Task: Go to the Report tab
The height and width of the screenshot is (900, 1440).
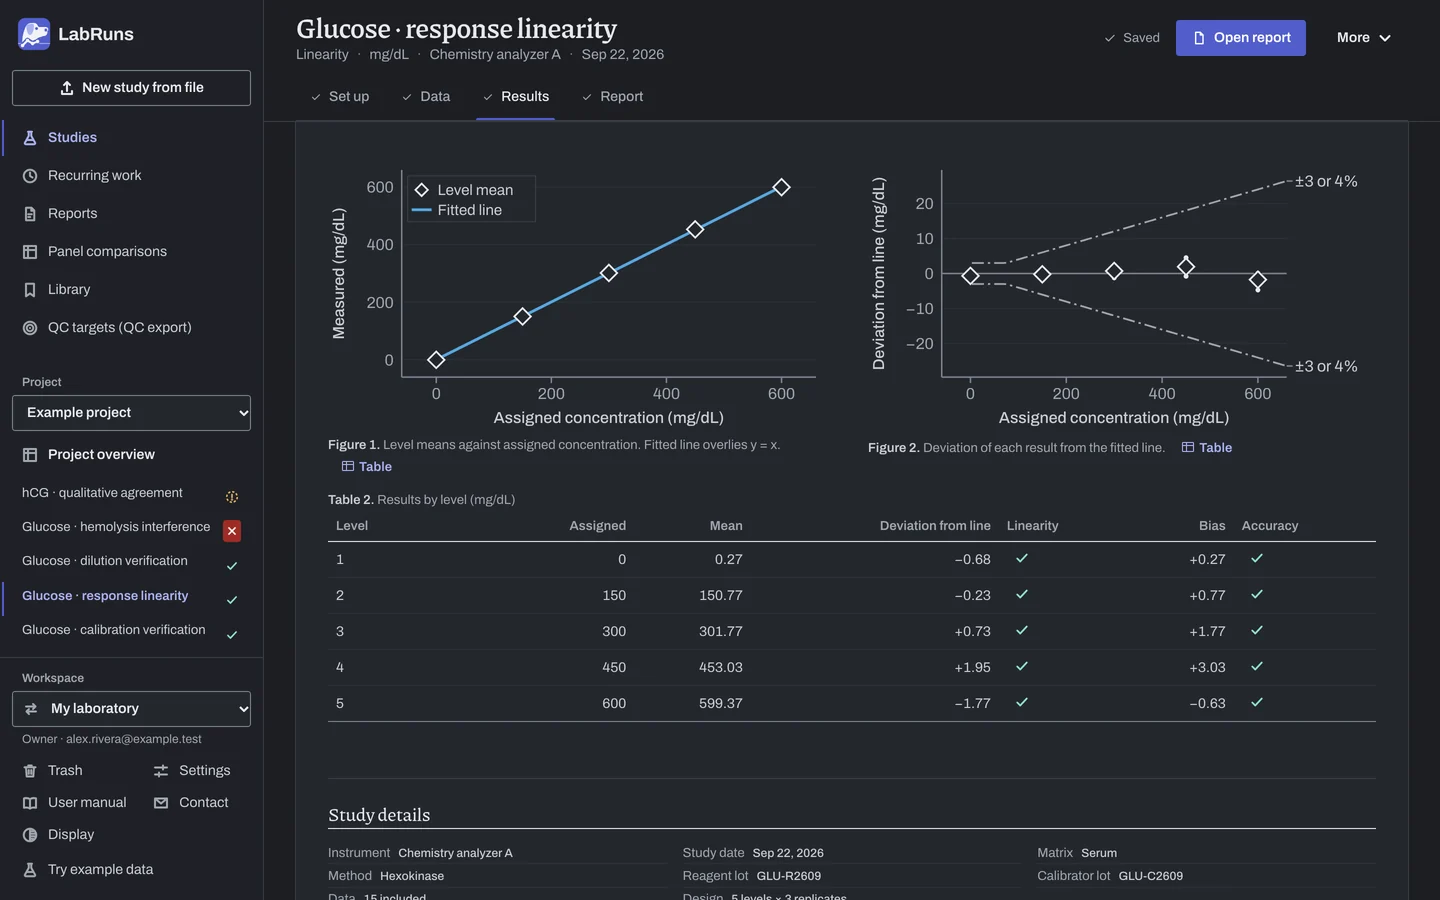Action: 612,97
